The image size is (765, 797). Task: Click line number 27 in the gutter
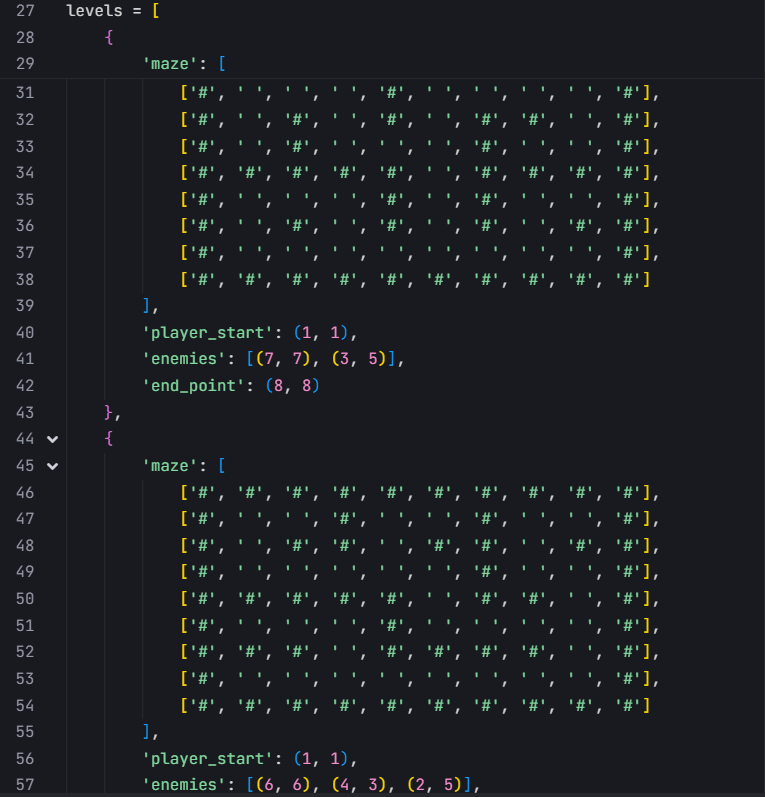[25, 11]
